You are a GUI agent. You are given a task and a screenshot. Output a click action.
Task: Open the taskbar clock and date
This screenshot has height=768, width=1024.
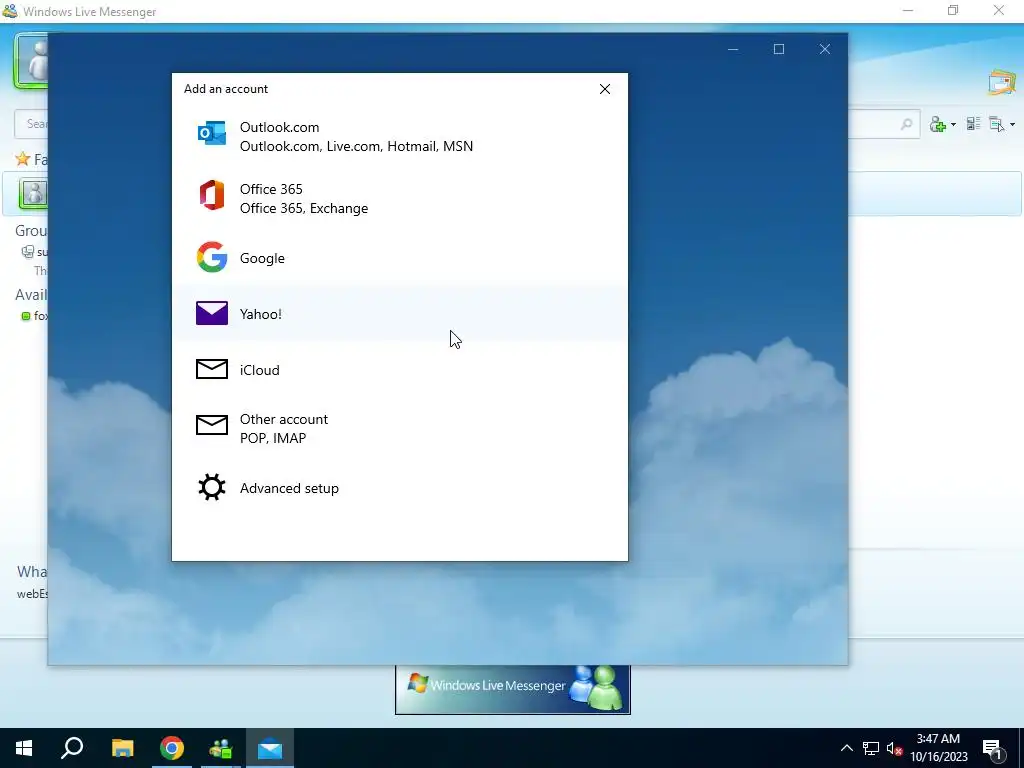pyautogui.click(x=938, y=748)
